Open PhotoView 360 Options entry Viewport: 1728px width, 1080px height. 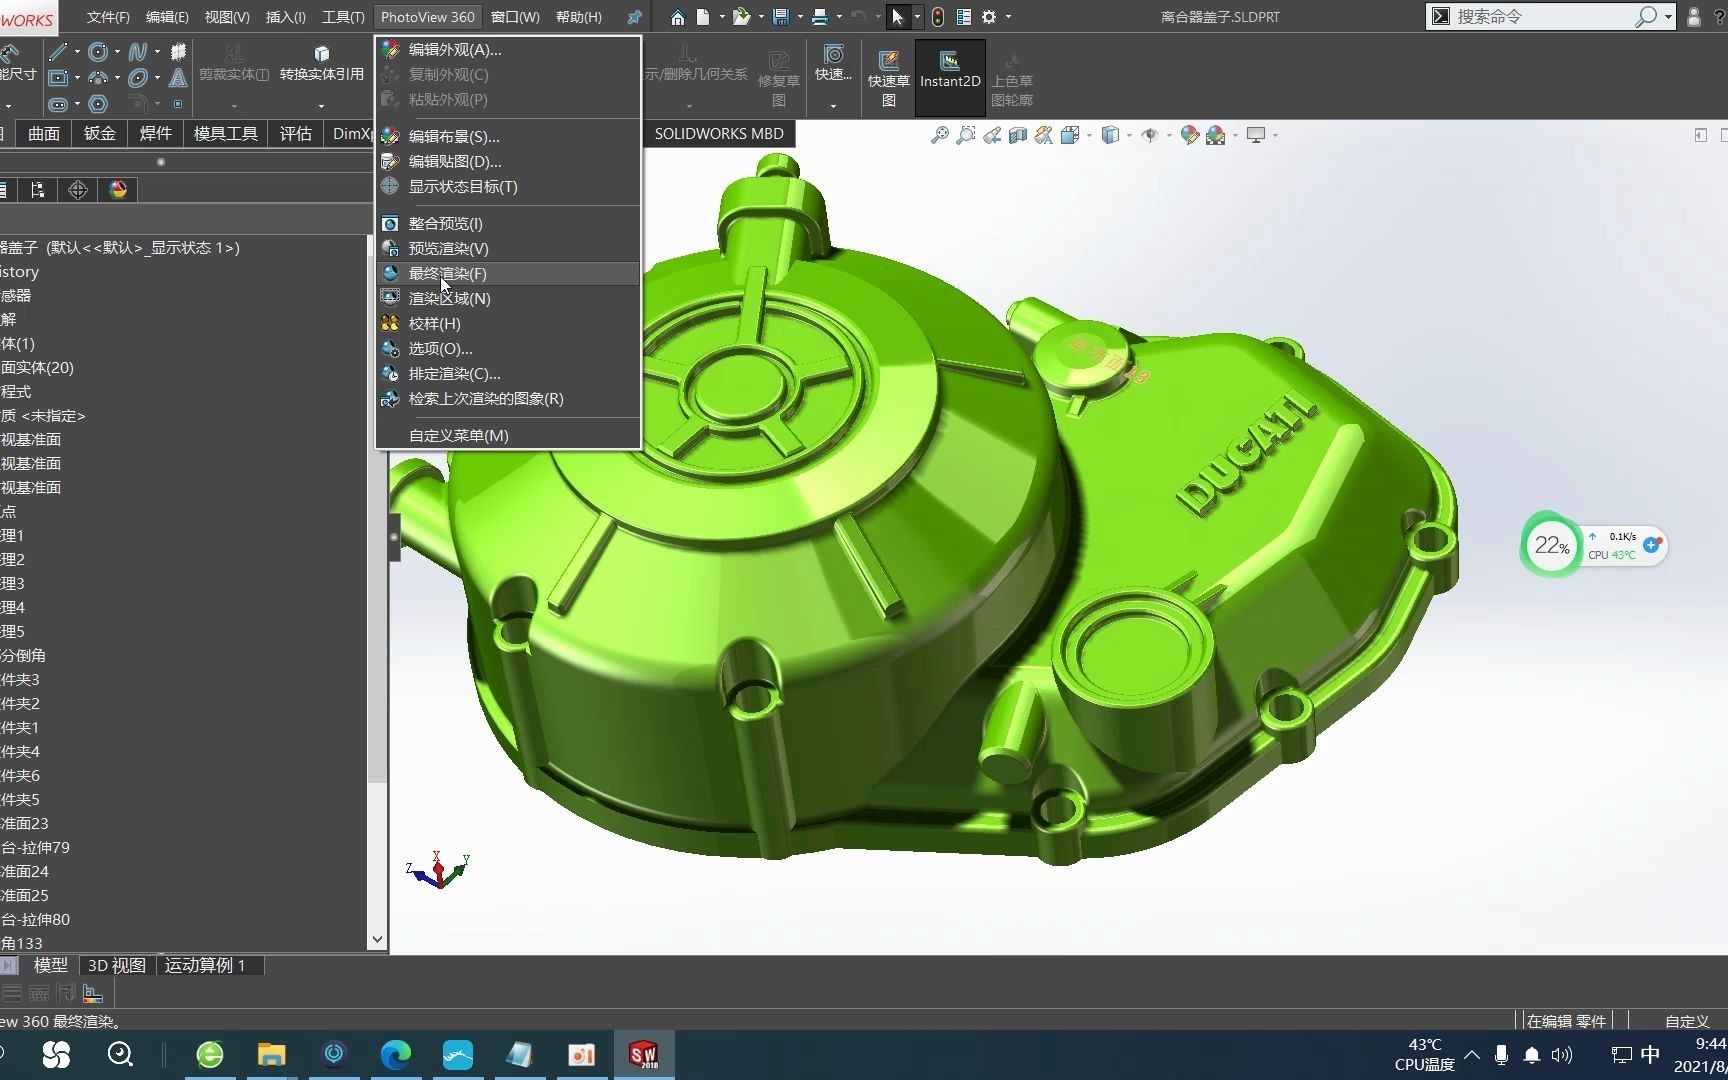[507, 348]
